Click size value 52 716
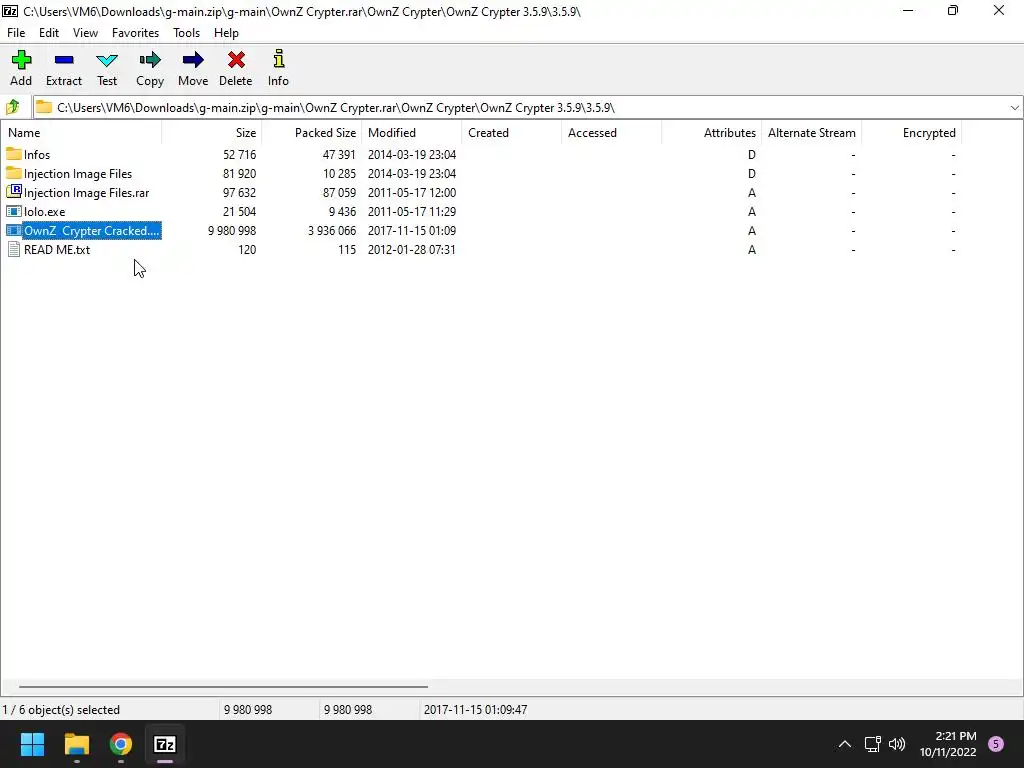Viewport: 1024px width, 768px height. pyautogui.click(x=239, y=155)
